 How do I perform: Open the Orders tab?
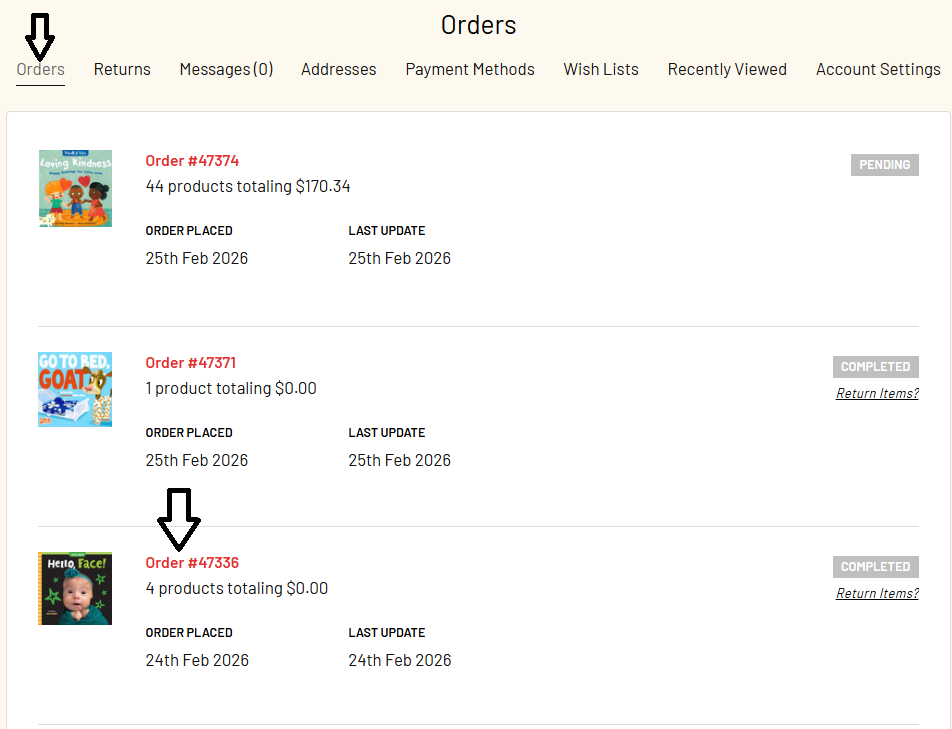click(41, 70)
